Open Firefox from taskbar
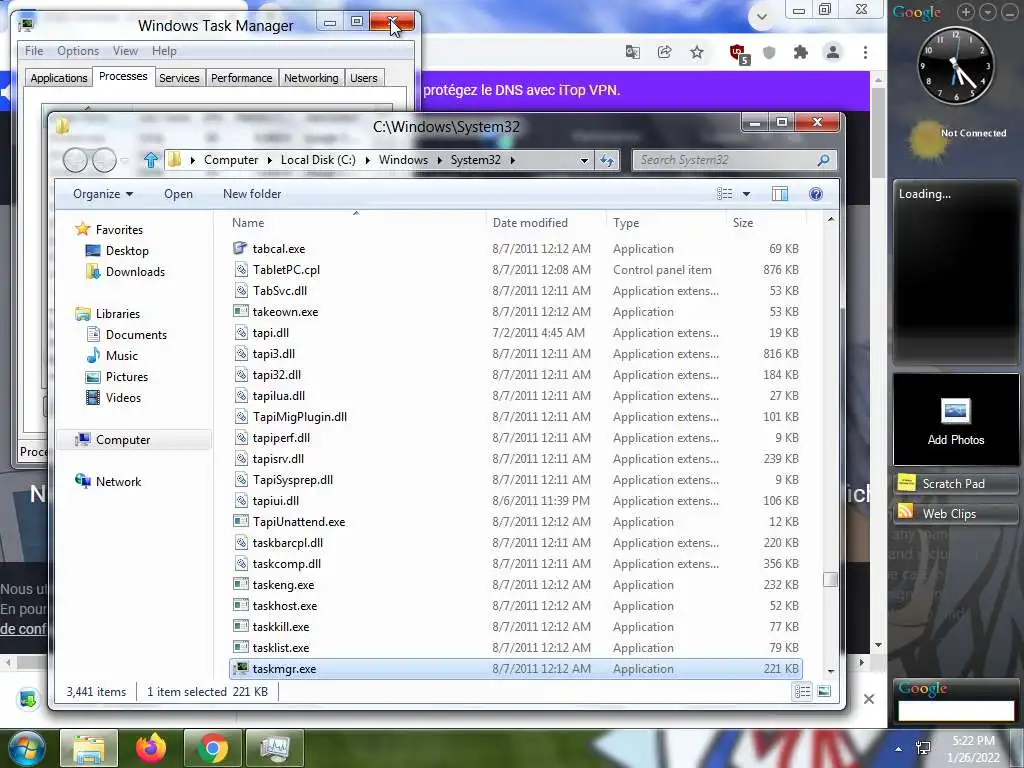1024x768 pixels. click(151, 748)
